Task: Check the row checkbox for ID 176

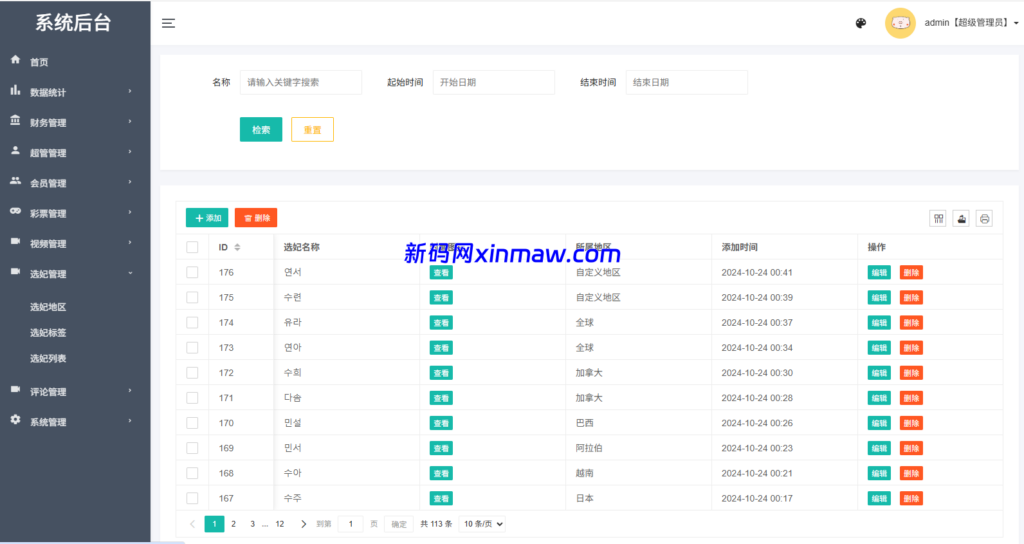Action: tap(192, 272)
